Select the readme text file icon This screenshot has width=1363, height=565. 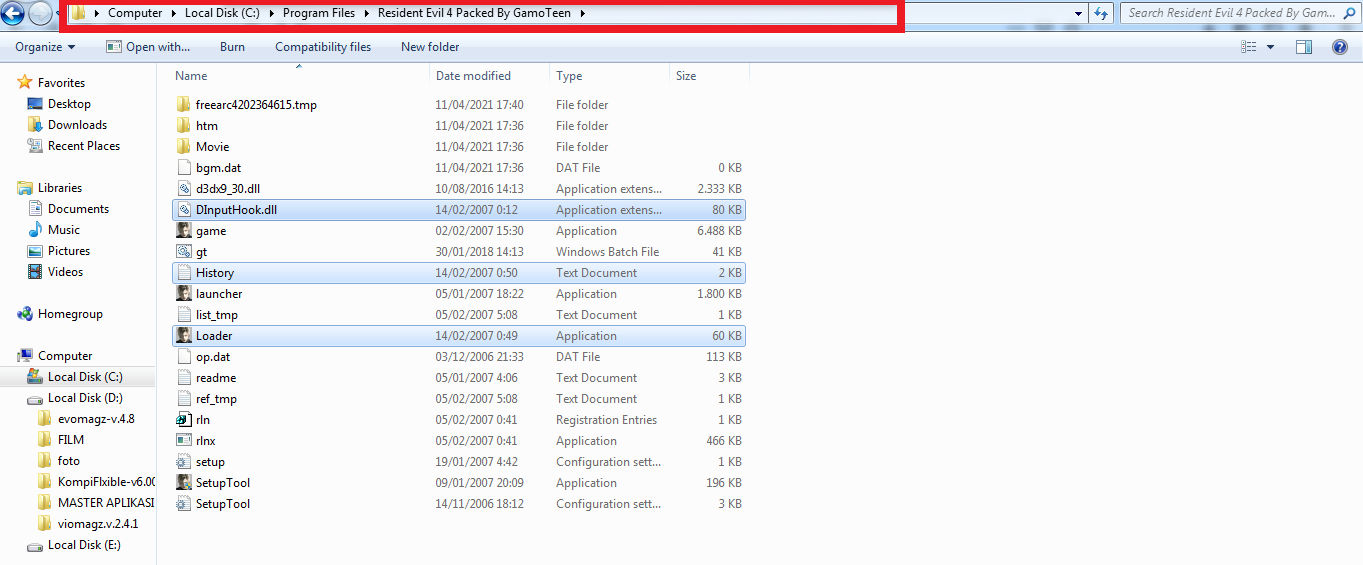tap(183, 378)
